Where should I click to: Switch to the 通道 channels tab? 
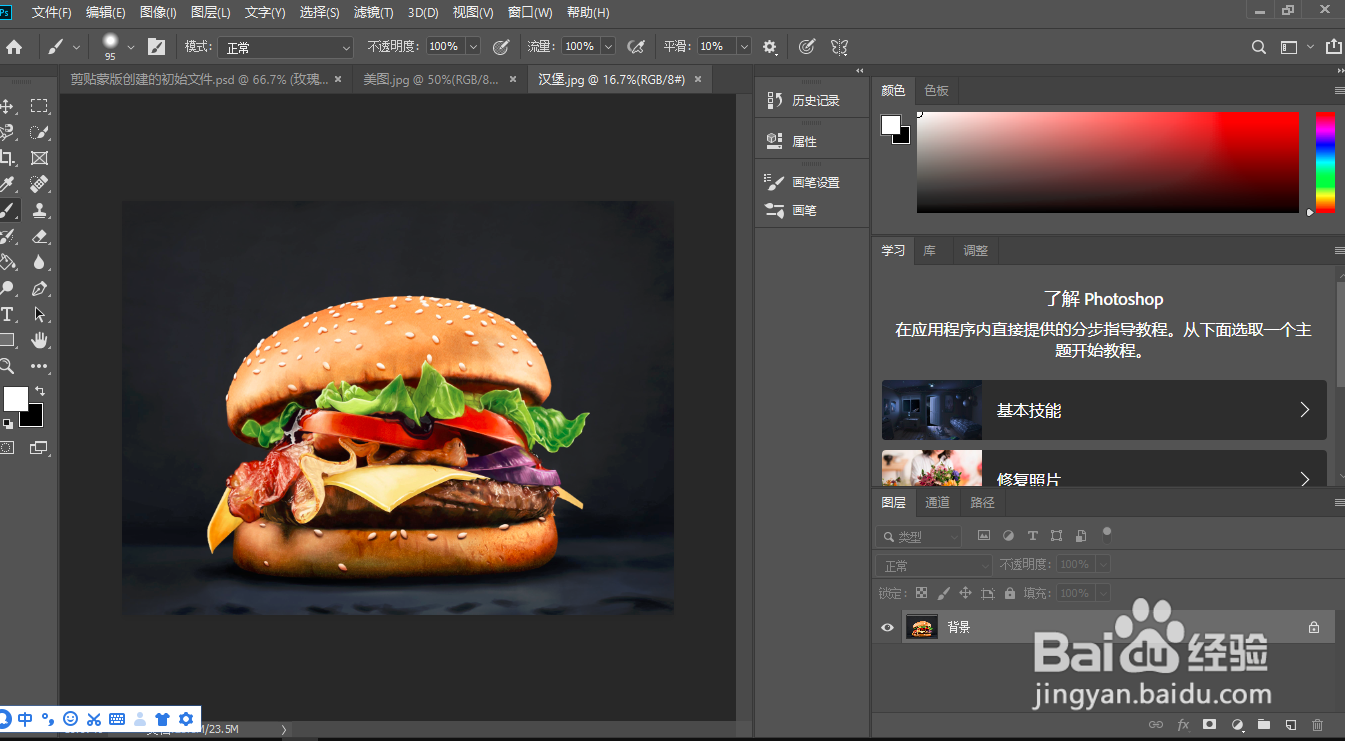[x=937, y=503]
